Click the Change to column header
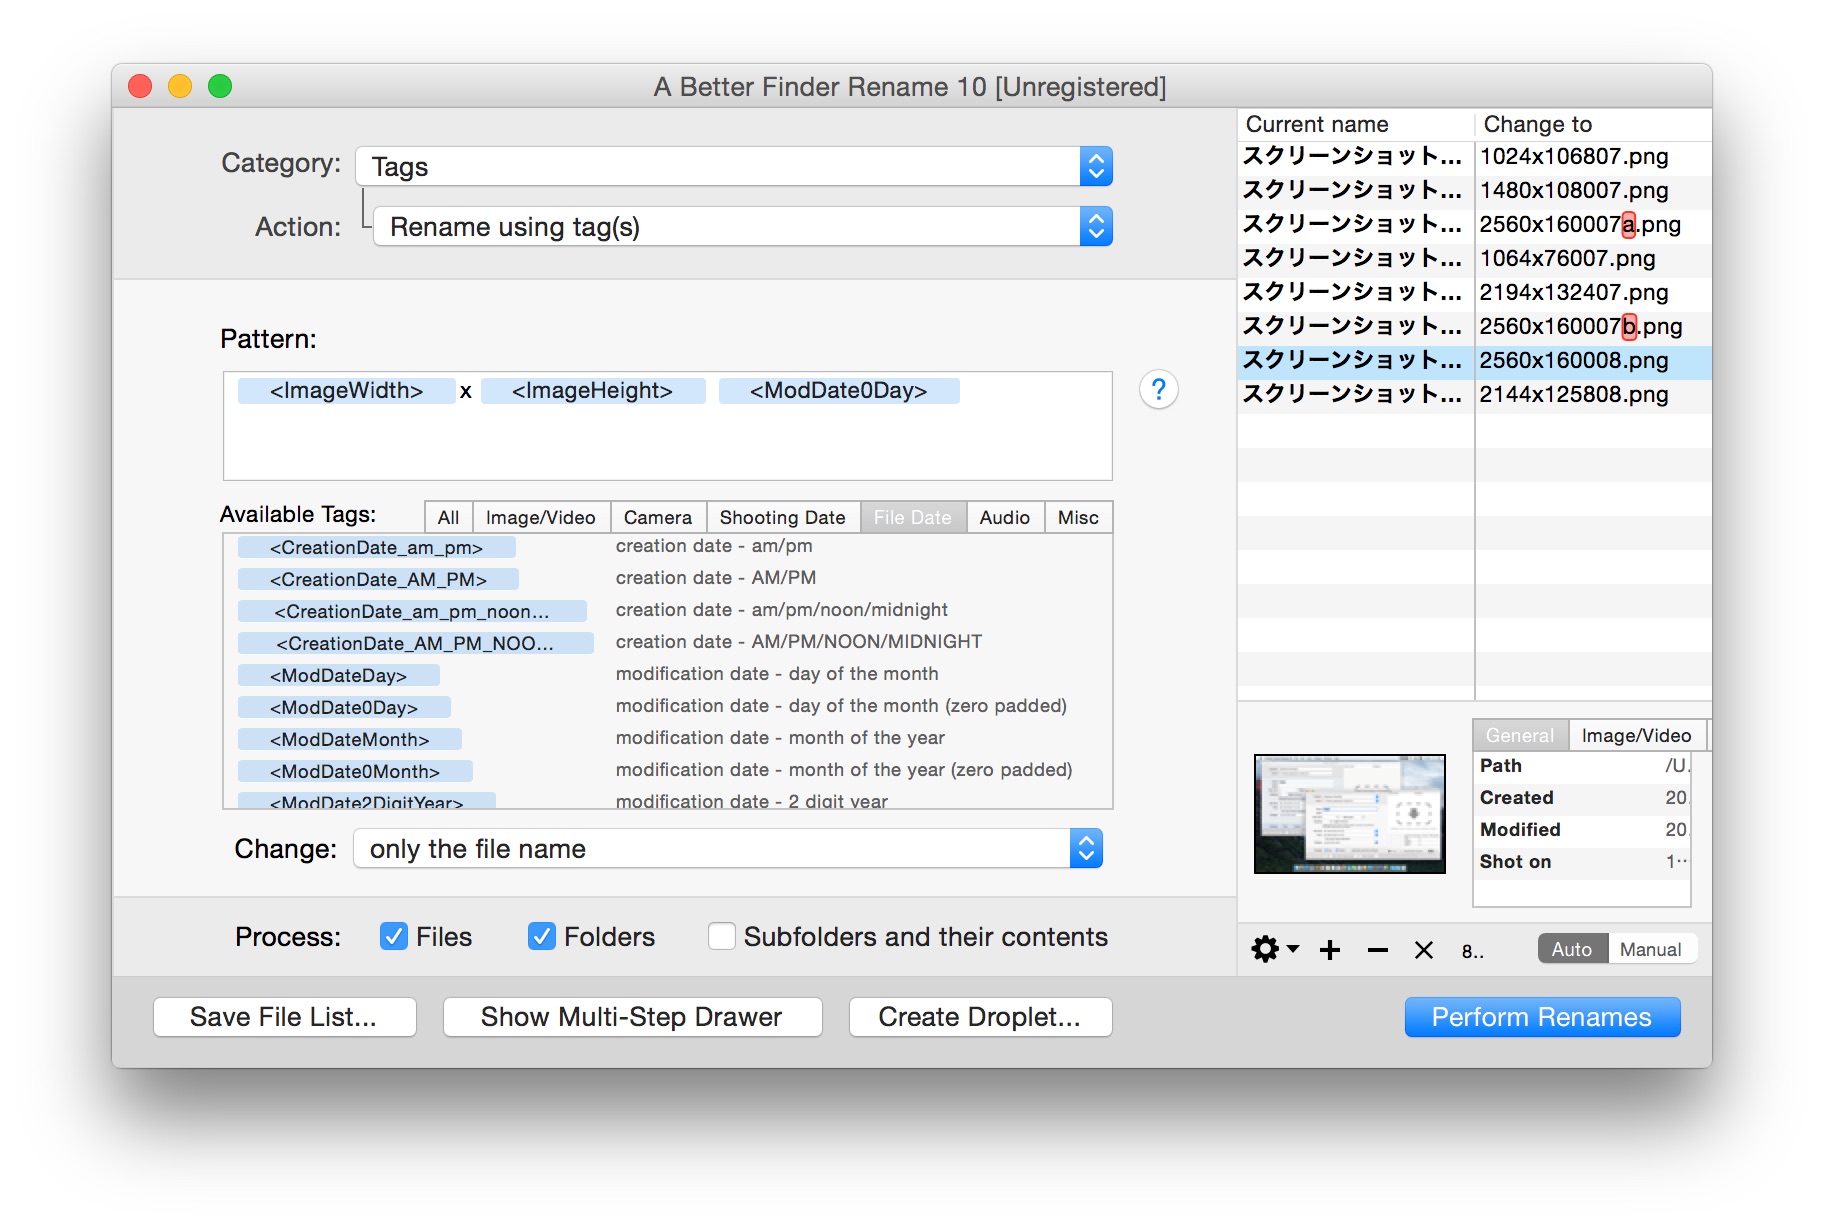The height and width of the screenshot is (1228, 1824). pyautogui.click(x=1594, y=124)
